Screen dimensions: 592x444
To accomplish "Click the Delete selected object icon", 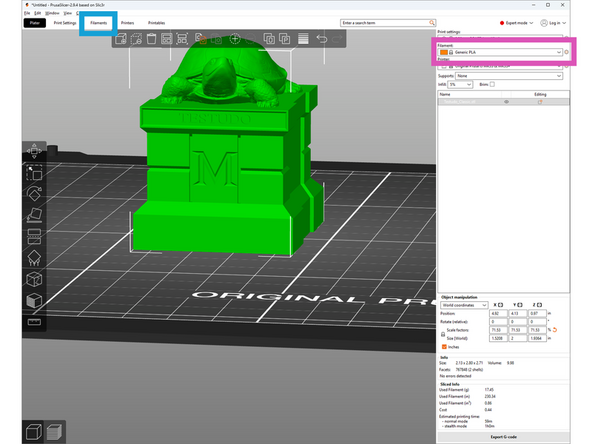I will pyautogui.click(x=136, y=39).
